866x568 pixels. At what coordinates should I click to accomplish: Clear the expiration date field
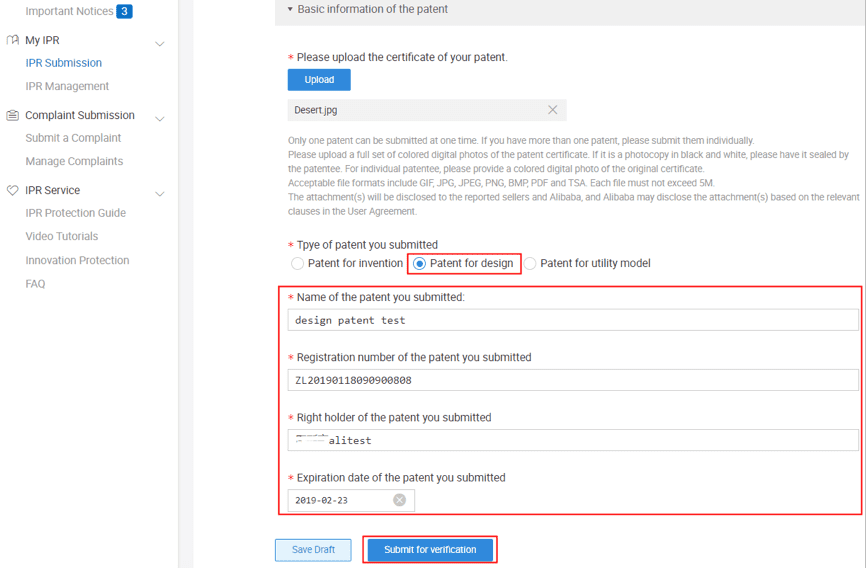coord(399,500)
